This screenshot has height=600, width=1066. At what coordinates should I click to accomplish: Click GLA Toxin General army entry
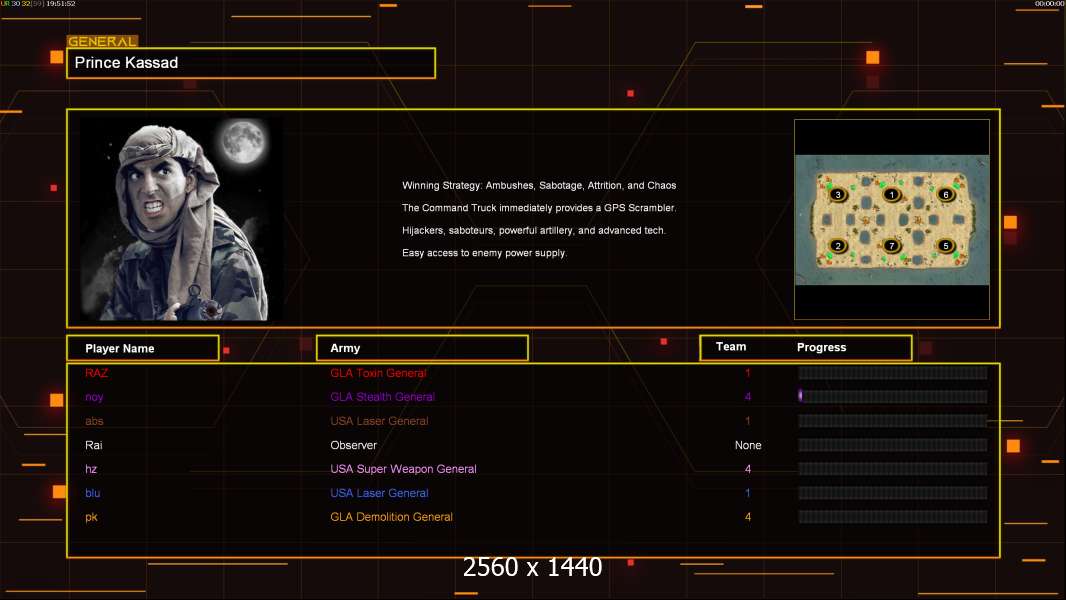point(378,373)
